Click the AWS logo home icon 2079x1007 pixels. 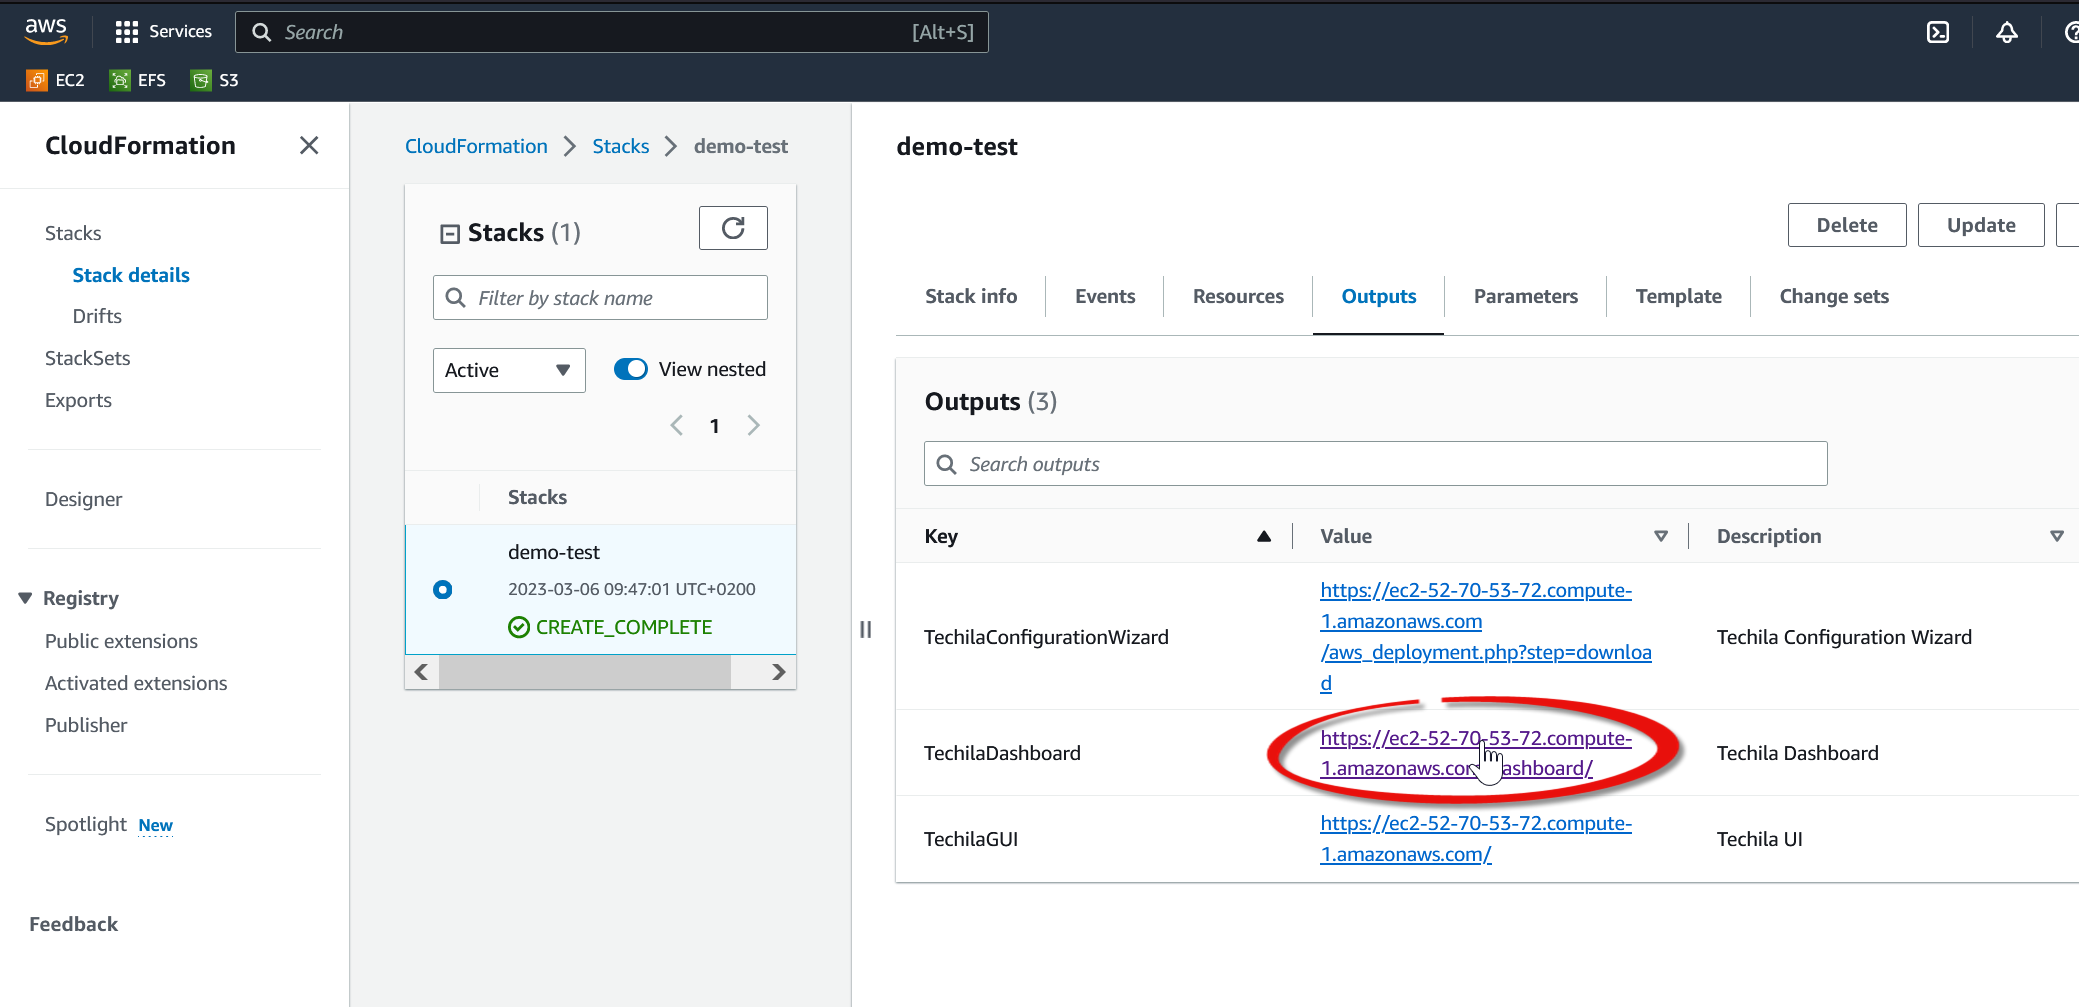pyautogui.click(x=46, y=31)
